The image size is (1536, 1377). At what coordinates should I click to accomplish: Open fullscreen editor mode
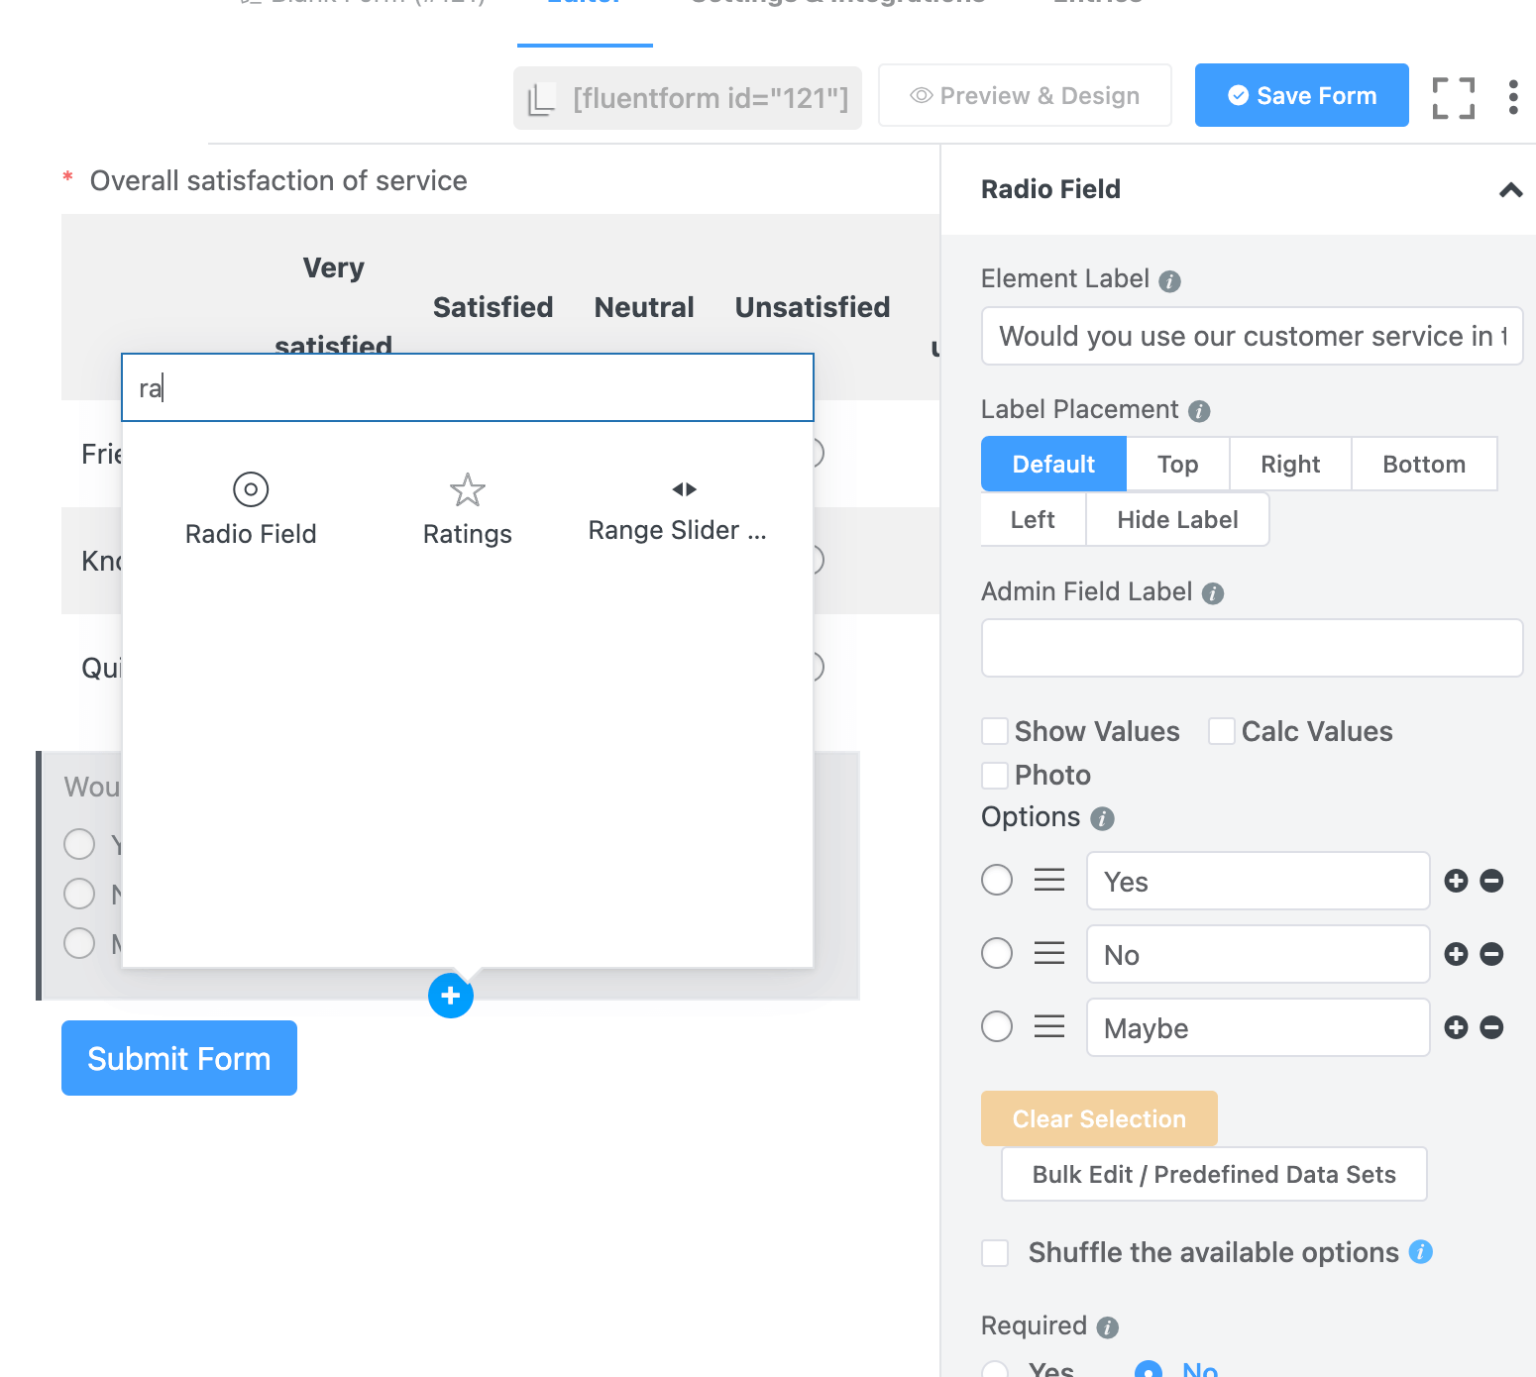point(1453,97)
